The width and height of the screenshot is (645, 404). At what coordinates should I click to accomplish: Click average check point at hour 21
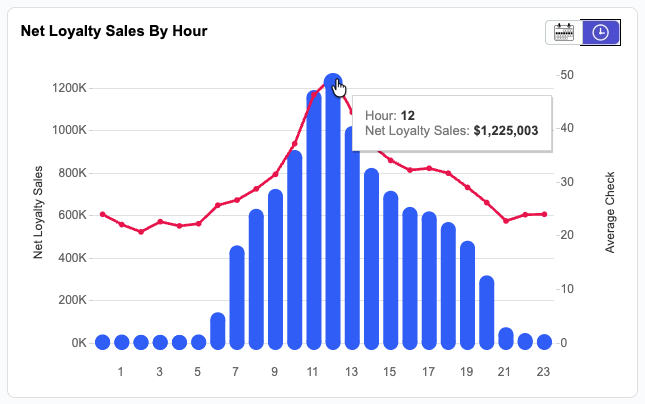pos(506,221)
